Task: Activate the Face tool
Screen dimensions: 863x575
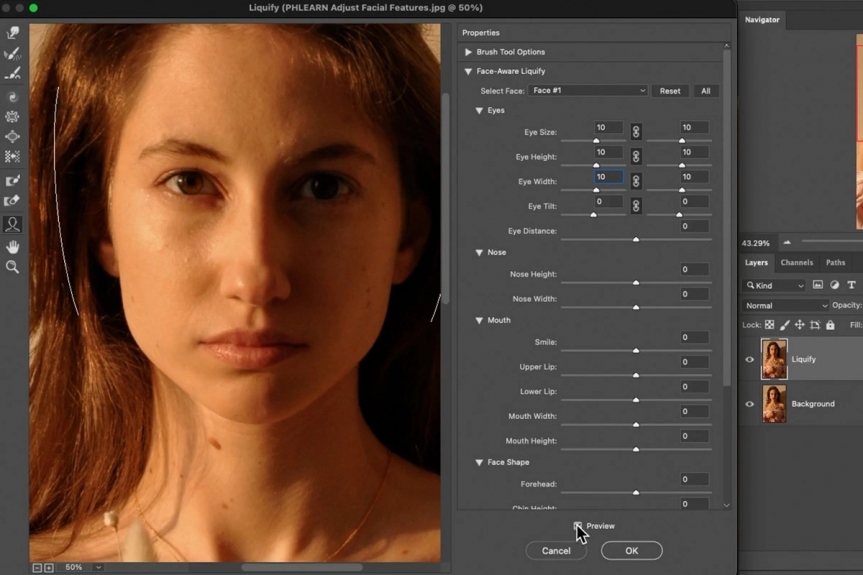Action: point(13,224)
